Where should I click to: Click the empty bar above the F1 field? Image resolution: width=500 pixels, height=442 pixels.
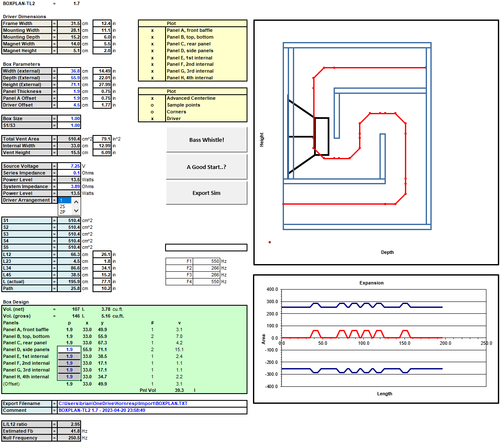[206, 248]
